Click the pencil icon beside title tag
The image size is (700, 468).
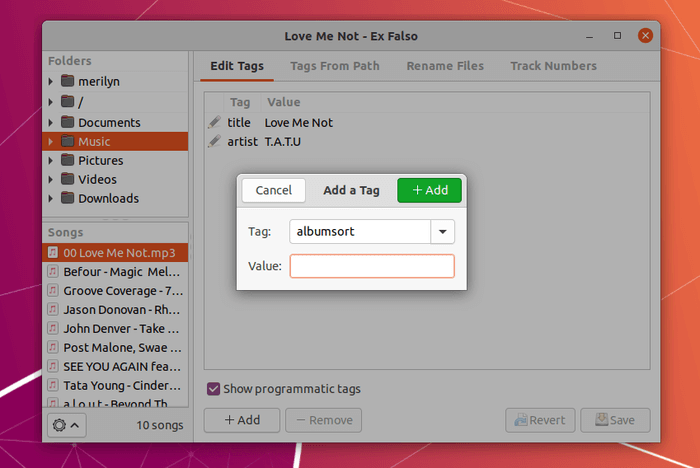click(x=215, y=122)
